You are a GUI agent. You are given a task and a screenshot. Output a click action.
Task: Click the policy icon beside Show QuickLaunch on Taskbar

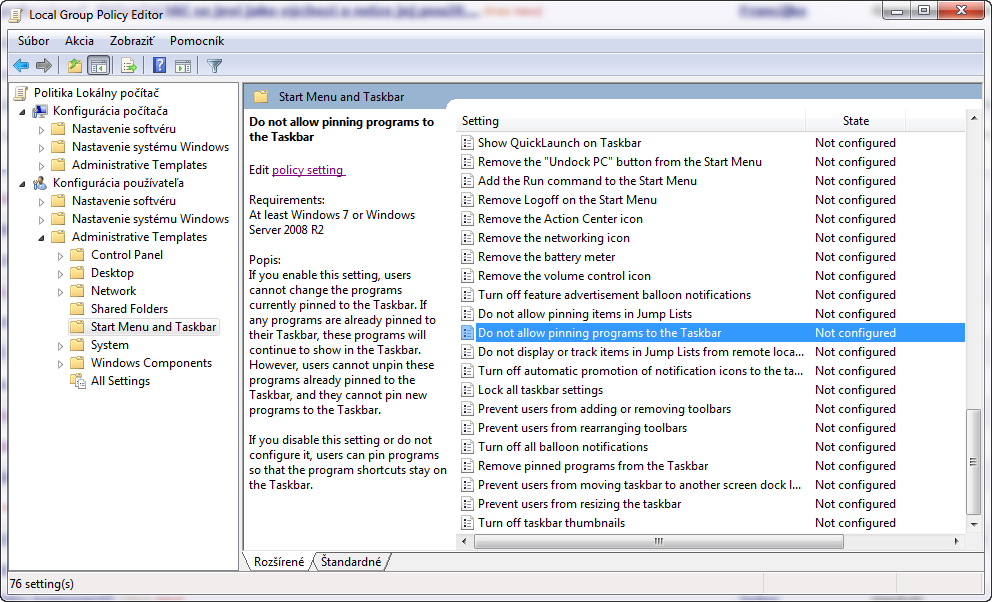468,143
